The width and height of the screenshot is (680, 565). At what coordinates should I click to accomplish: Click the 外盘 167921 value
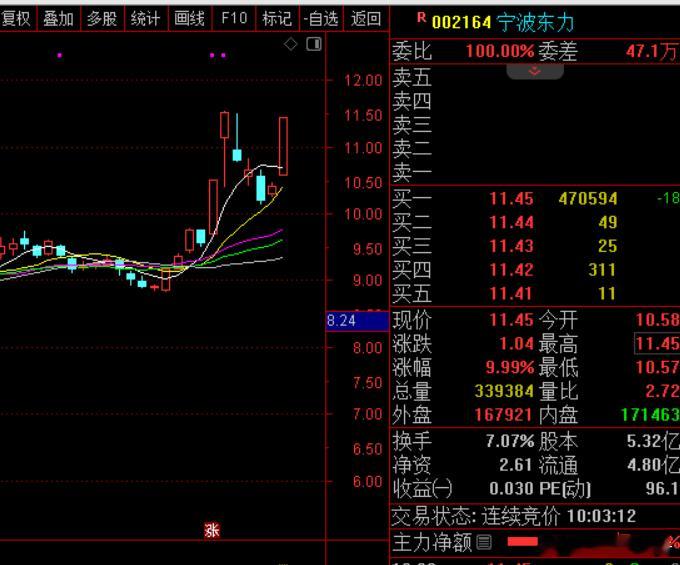503,415
